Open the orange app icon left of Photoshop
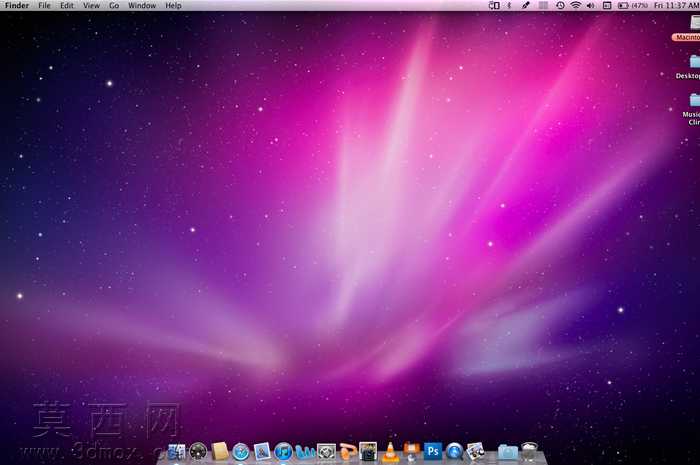 pos(412,452)
